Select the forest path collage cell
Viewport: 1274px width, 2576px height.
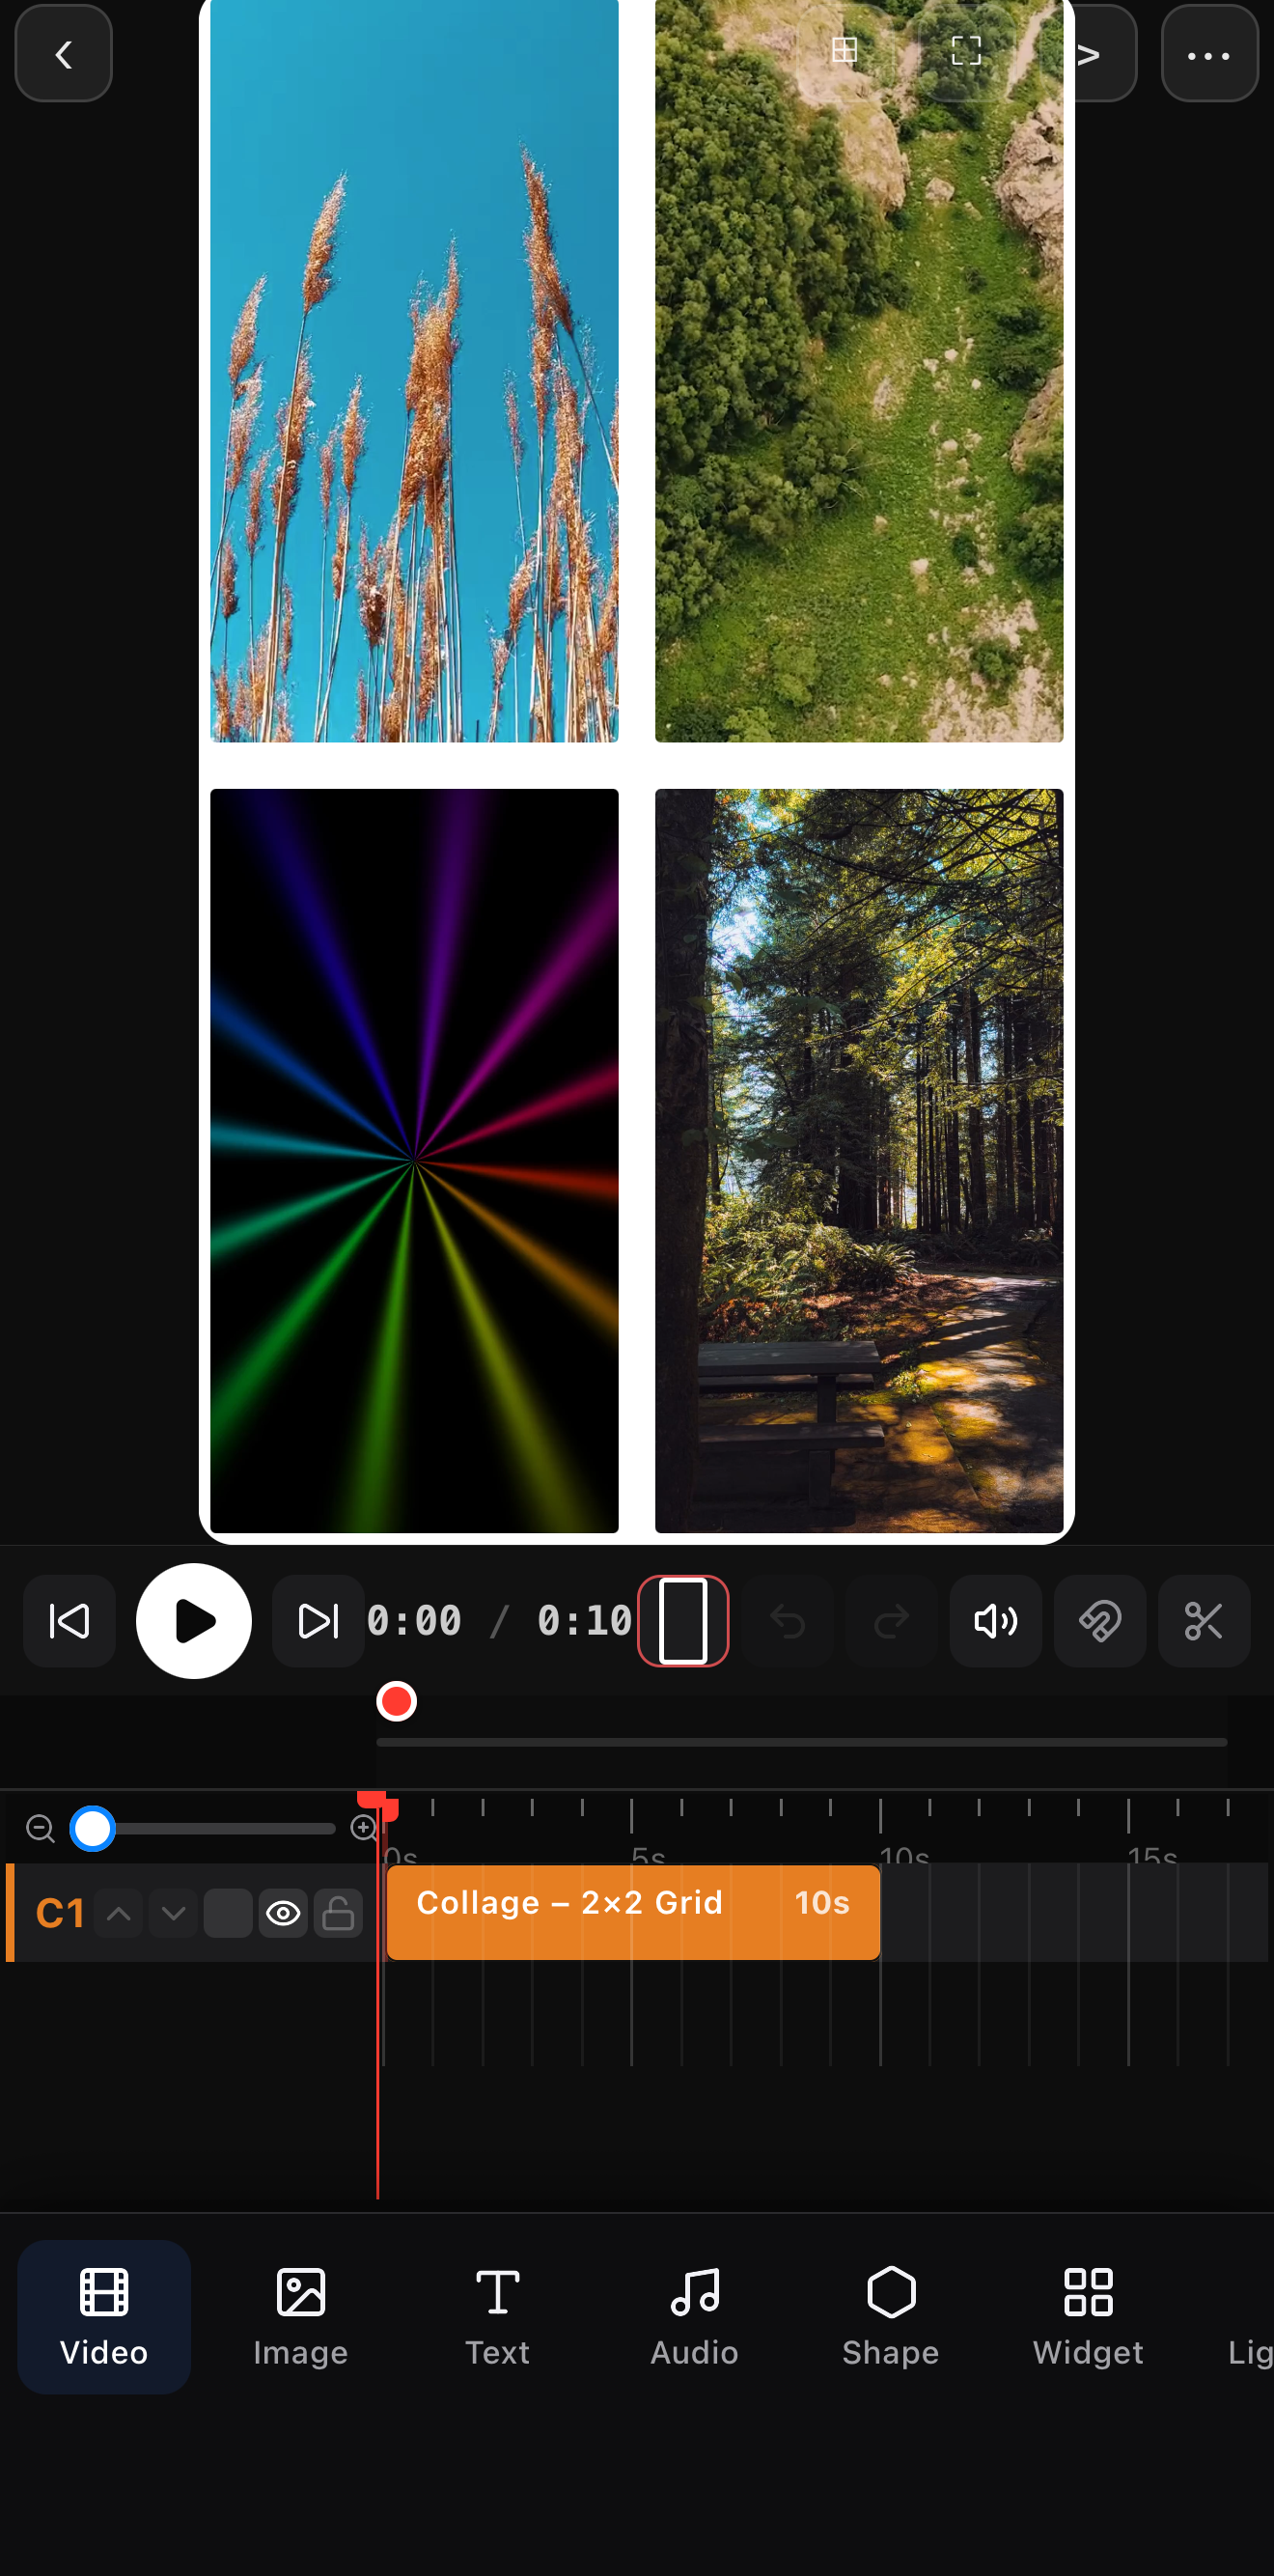click(x=859, y=1160)
